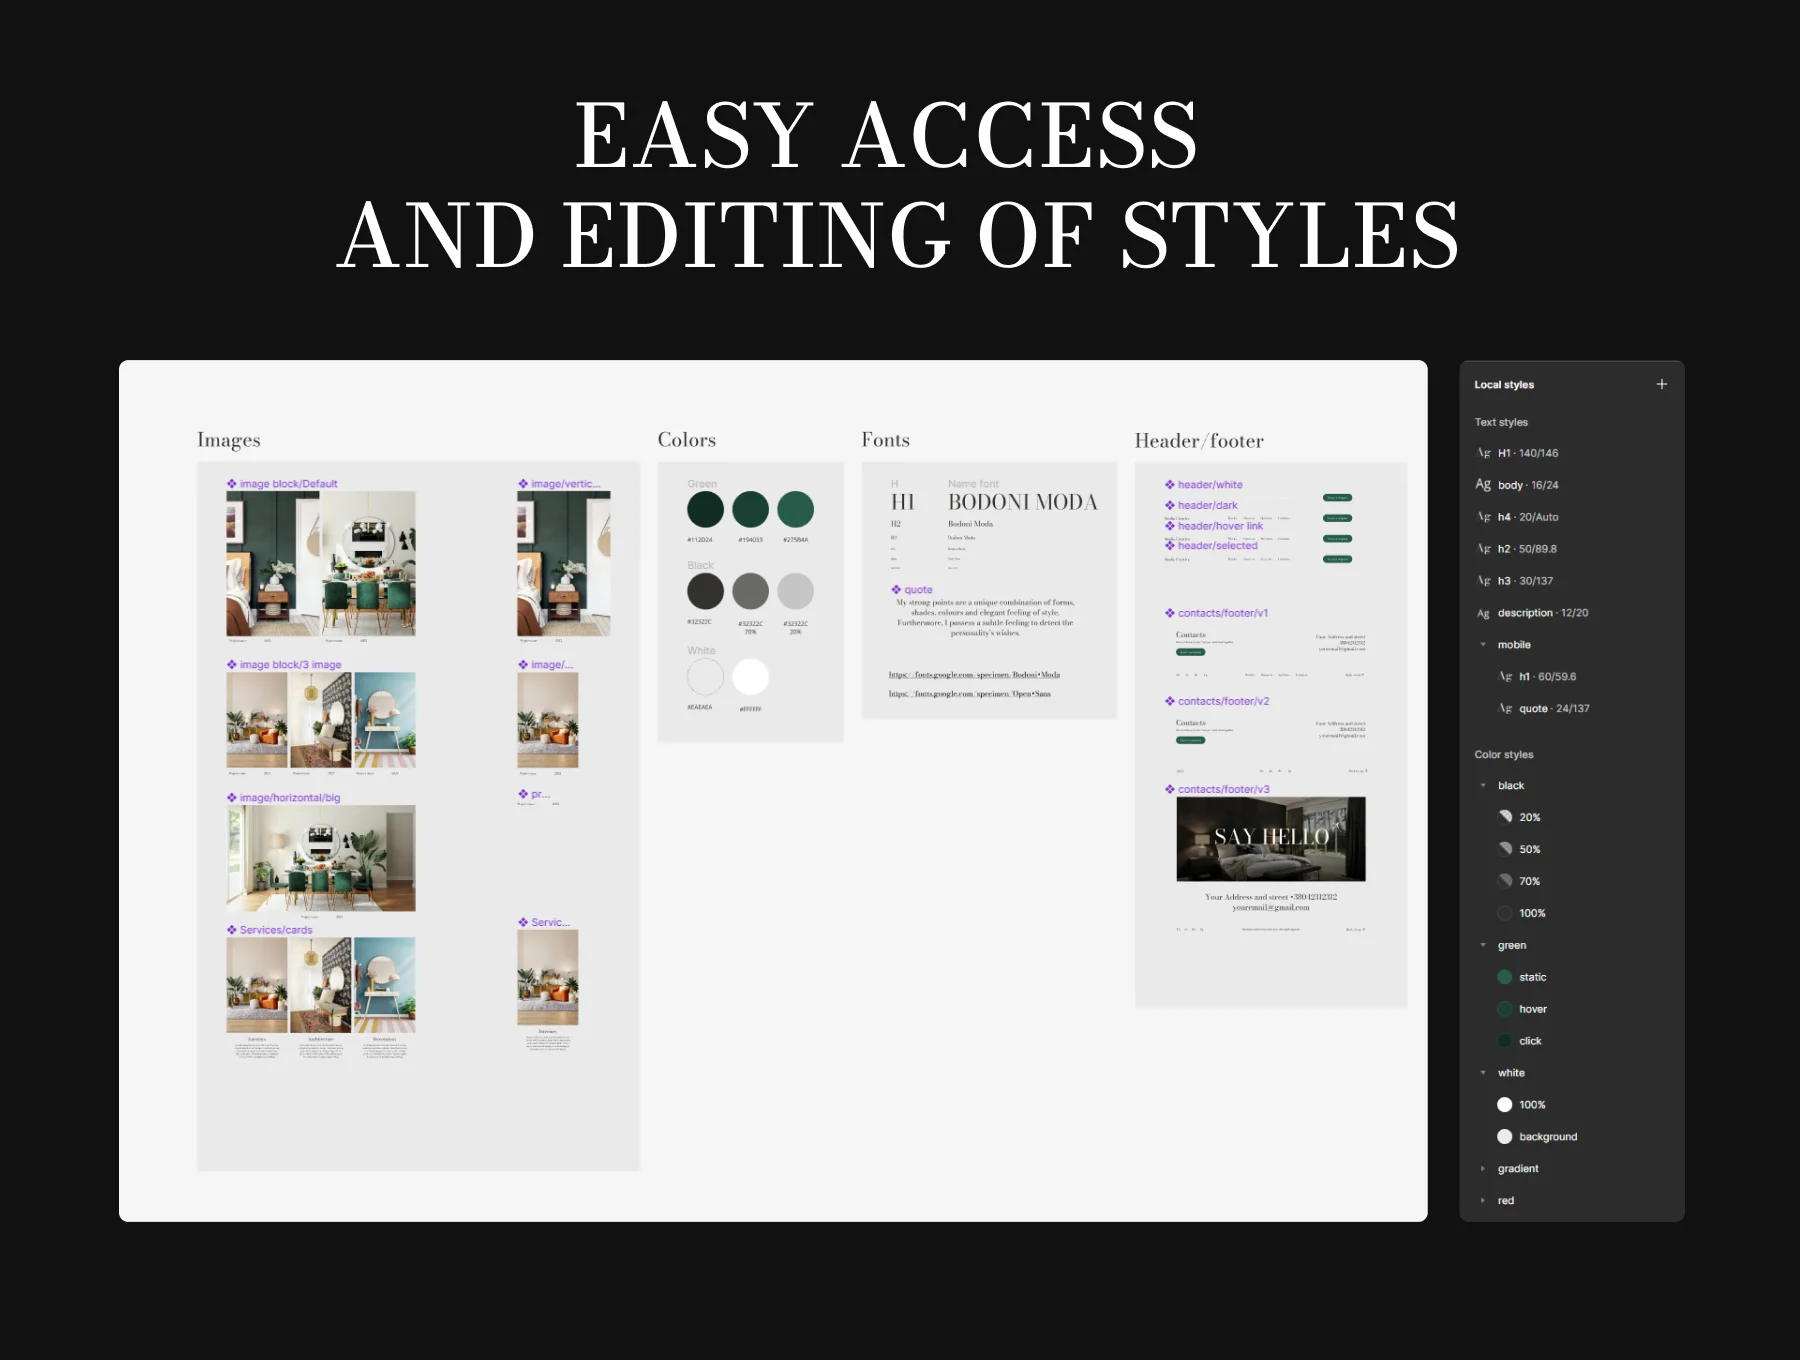Click the #194033 green circle
This screenshot has height=1360, width=1800.
point(751,510)
